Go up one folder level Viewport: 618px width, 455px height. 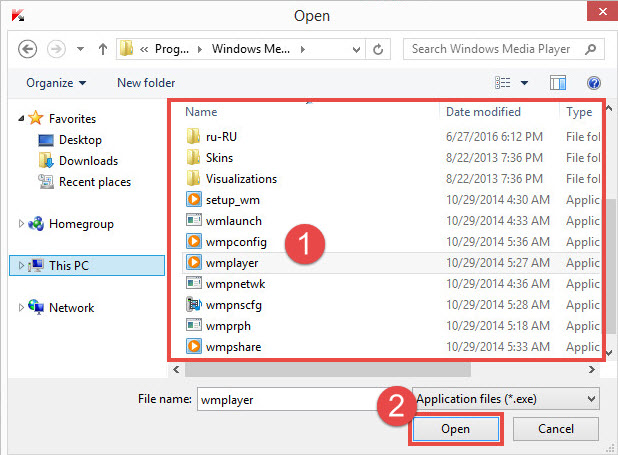pyautogui.click(x=103, y=49)
